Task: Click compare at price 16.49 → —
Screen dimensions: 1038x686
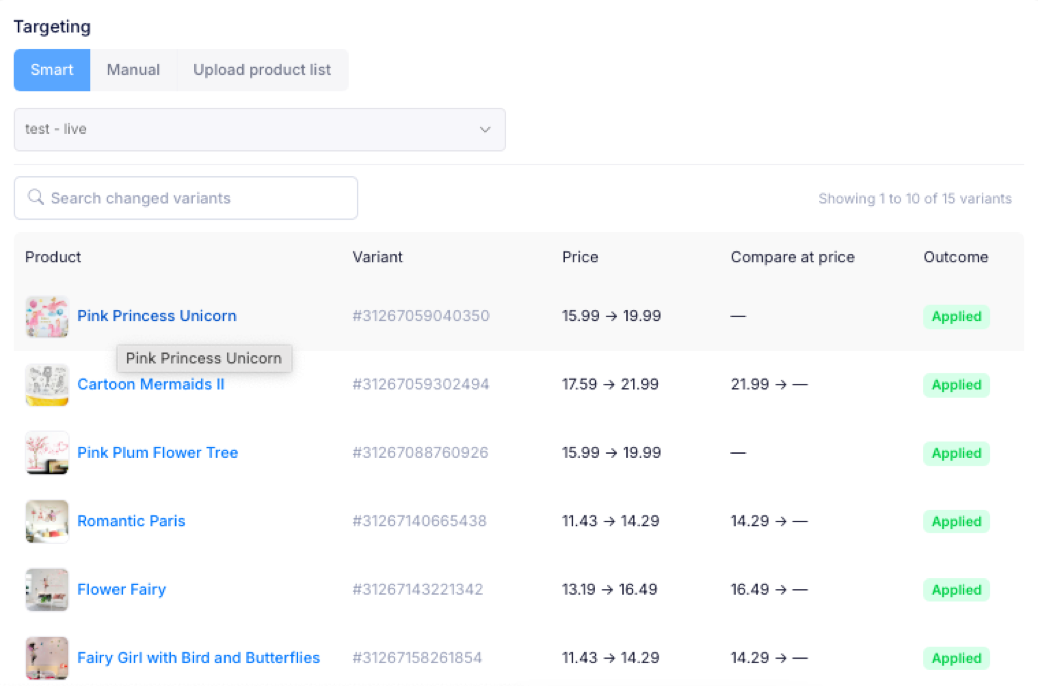Action: (769, 589)
